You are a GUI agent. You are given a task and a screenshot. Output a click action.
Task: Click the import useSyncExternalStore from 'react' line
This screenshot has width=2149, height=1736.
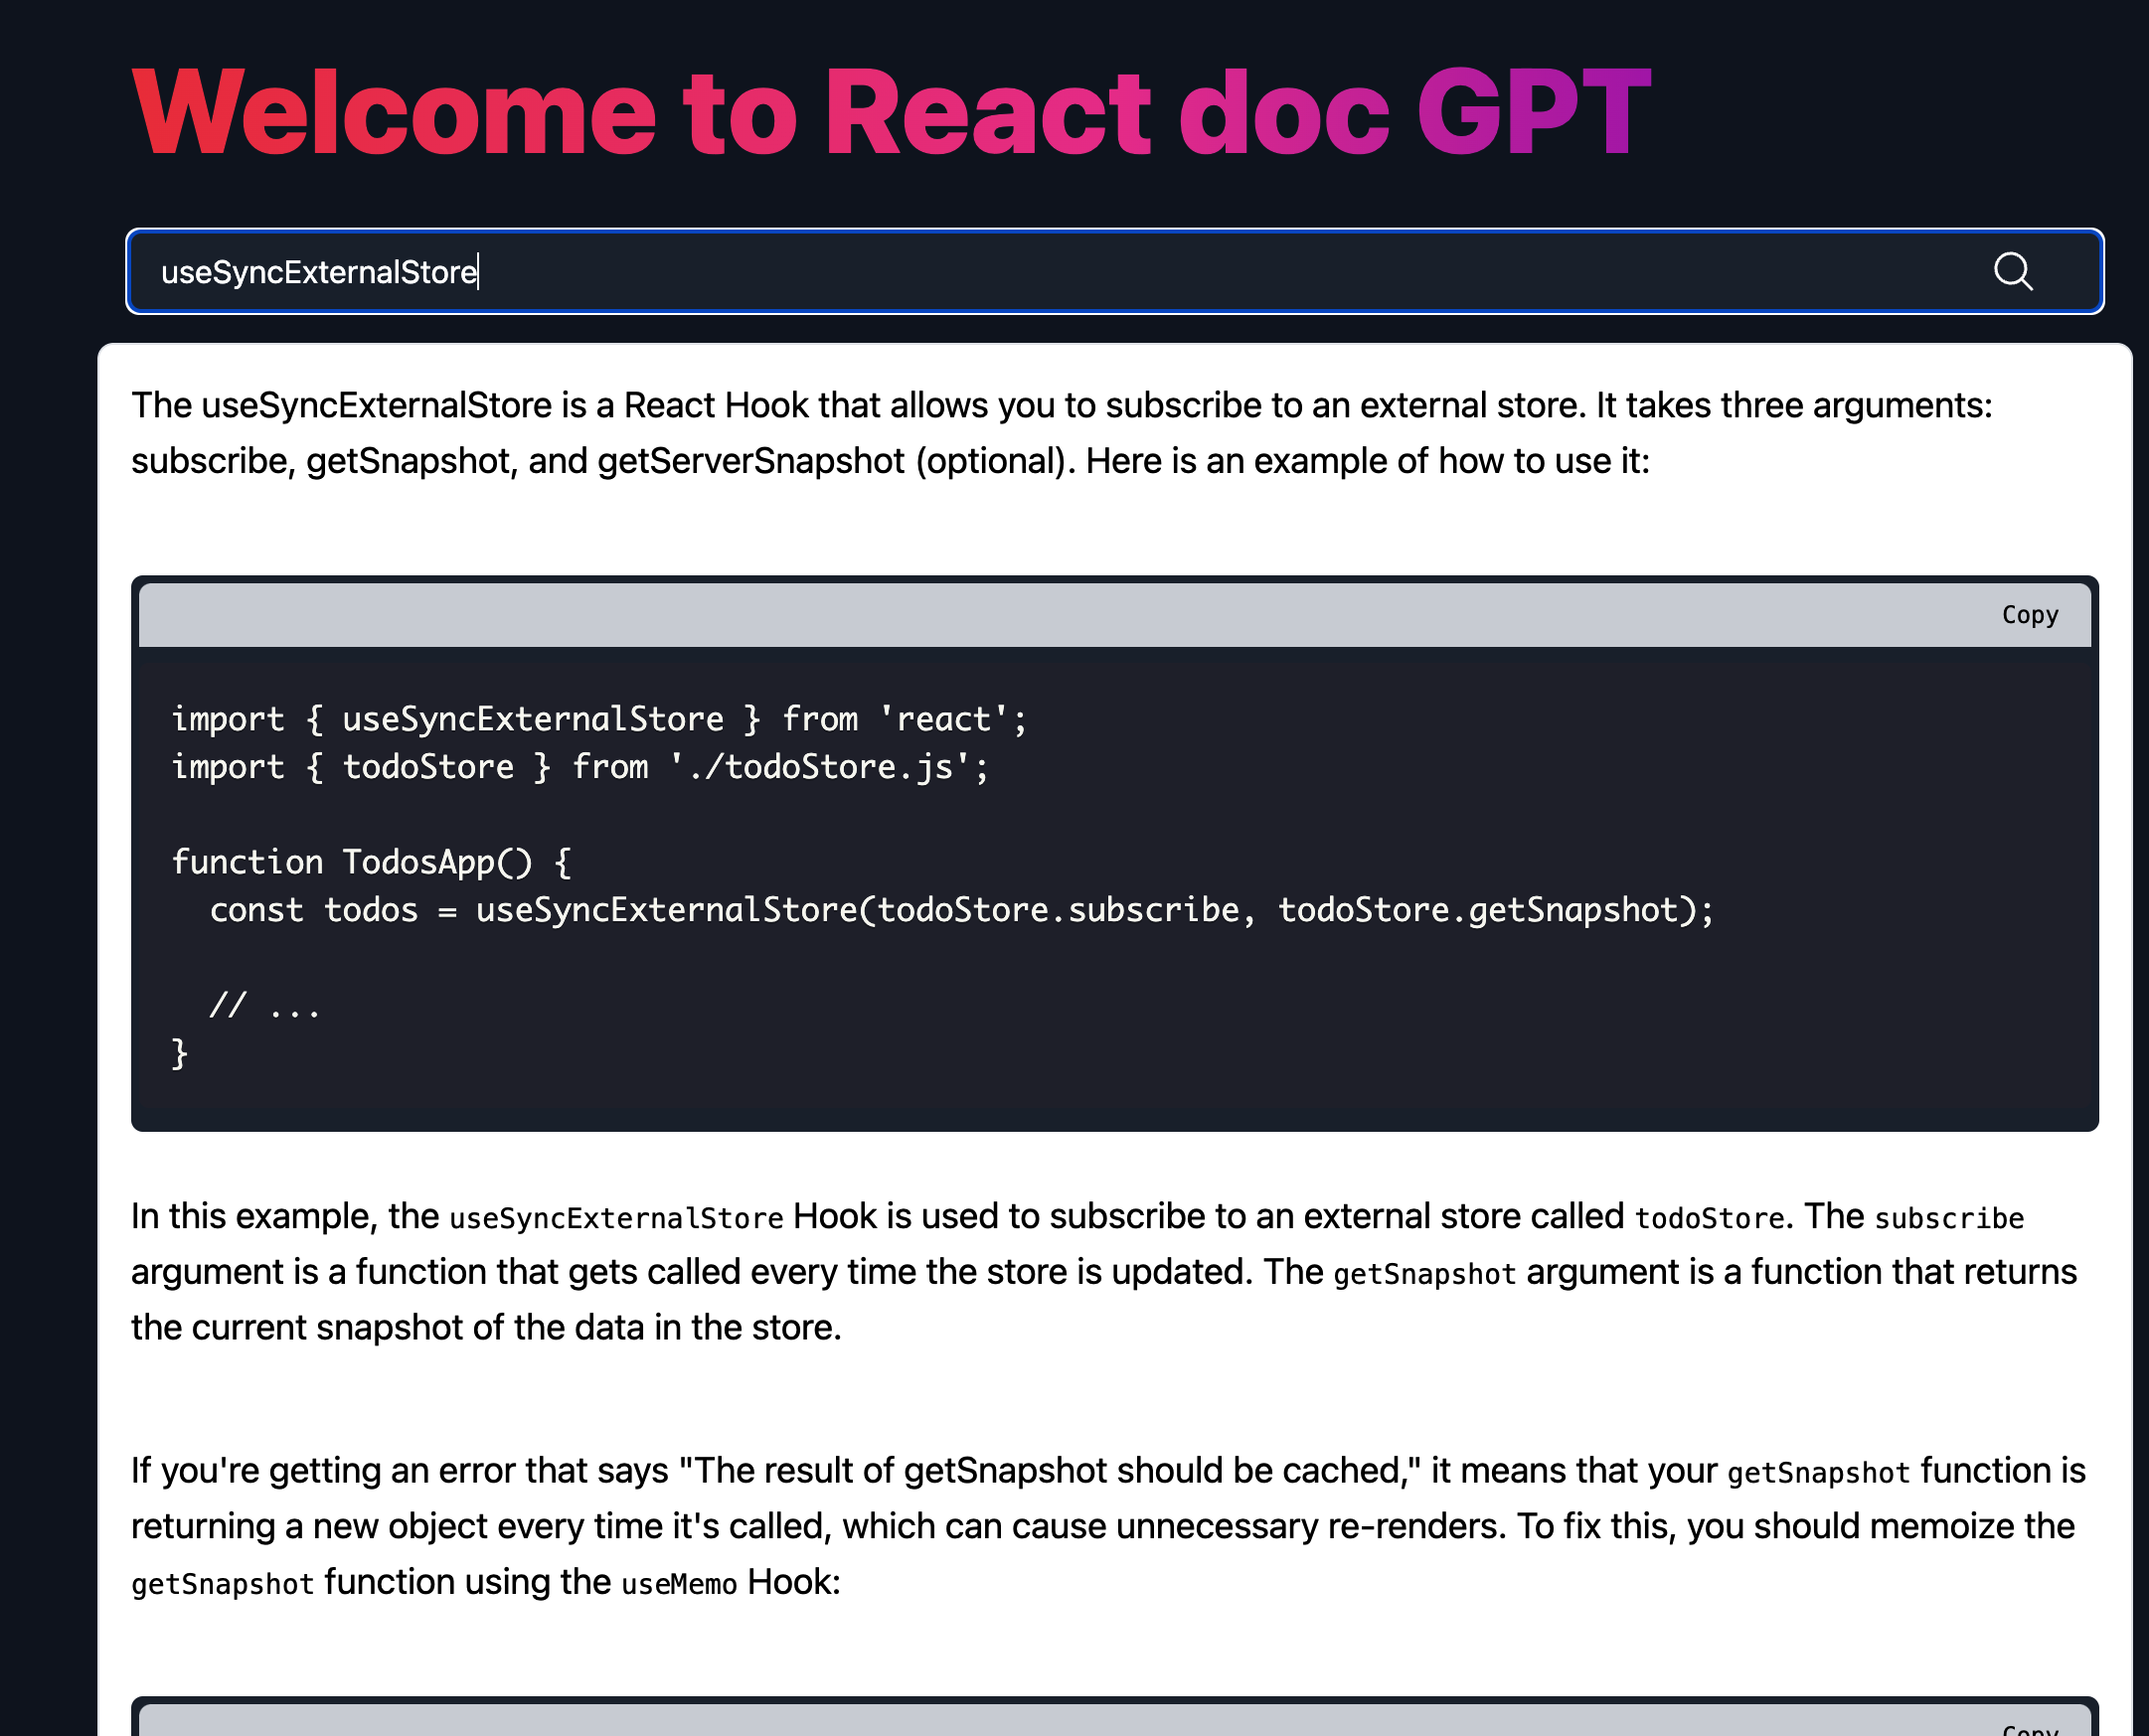coord(599,719)
